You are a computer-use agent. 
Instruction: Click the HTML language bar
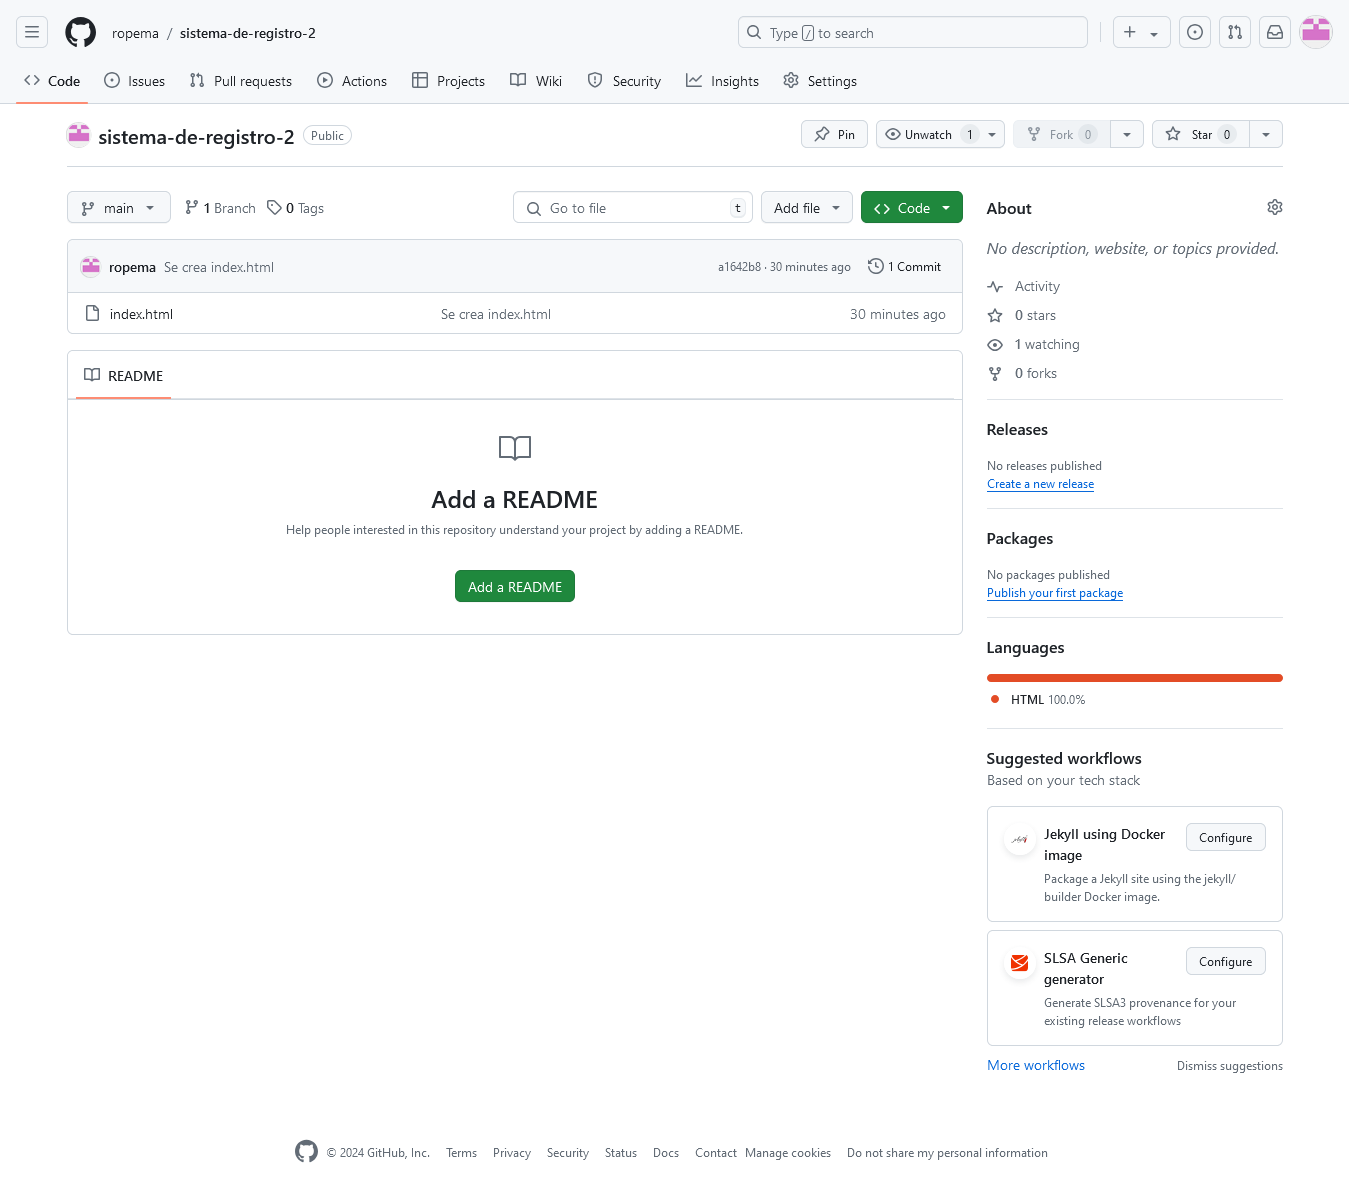1135,678
